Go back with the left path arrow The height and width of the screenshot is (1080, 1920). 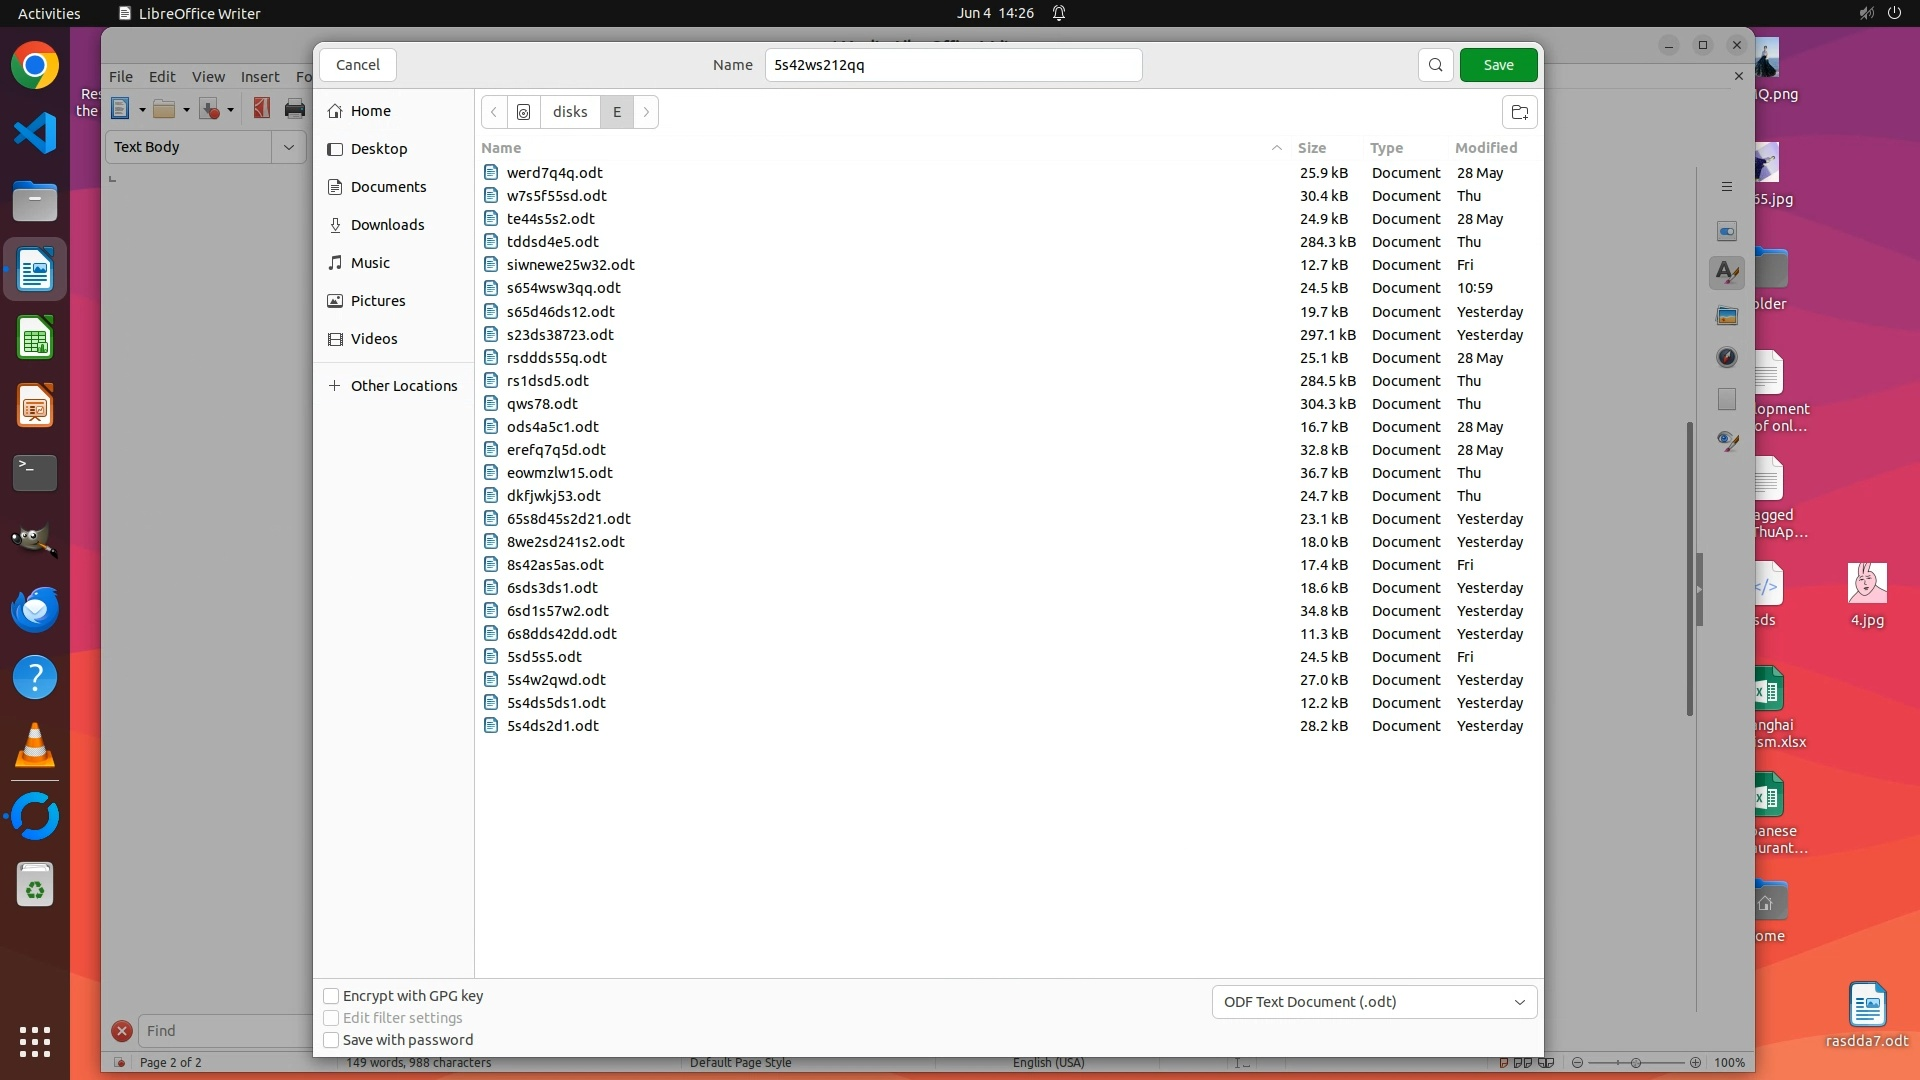494,112
